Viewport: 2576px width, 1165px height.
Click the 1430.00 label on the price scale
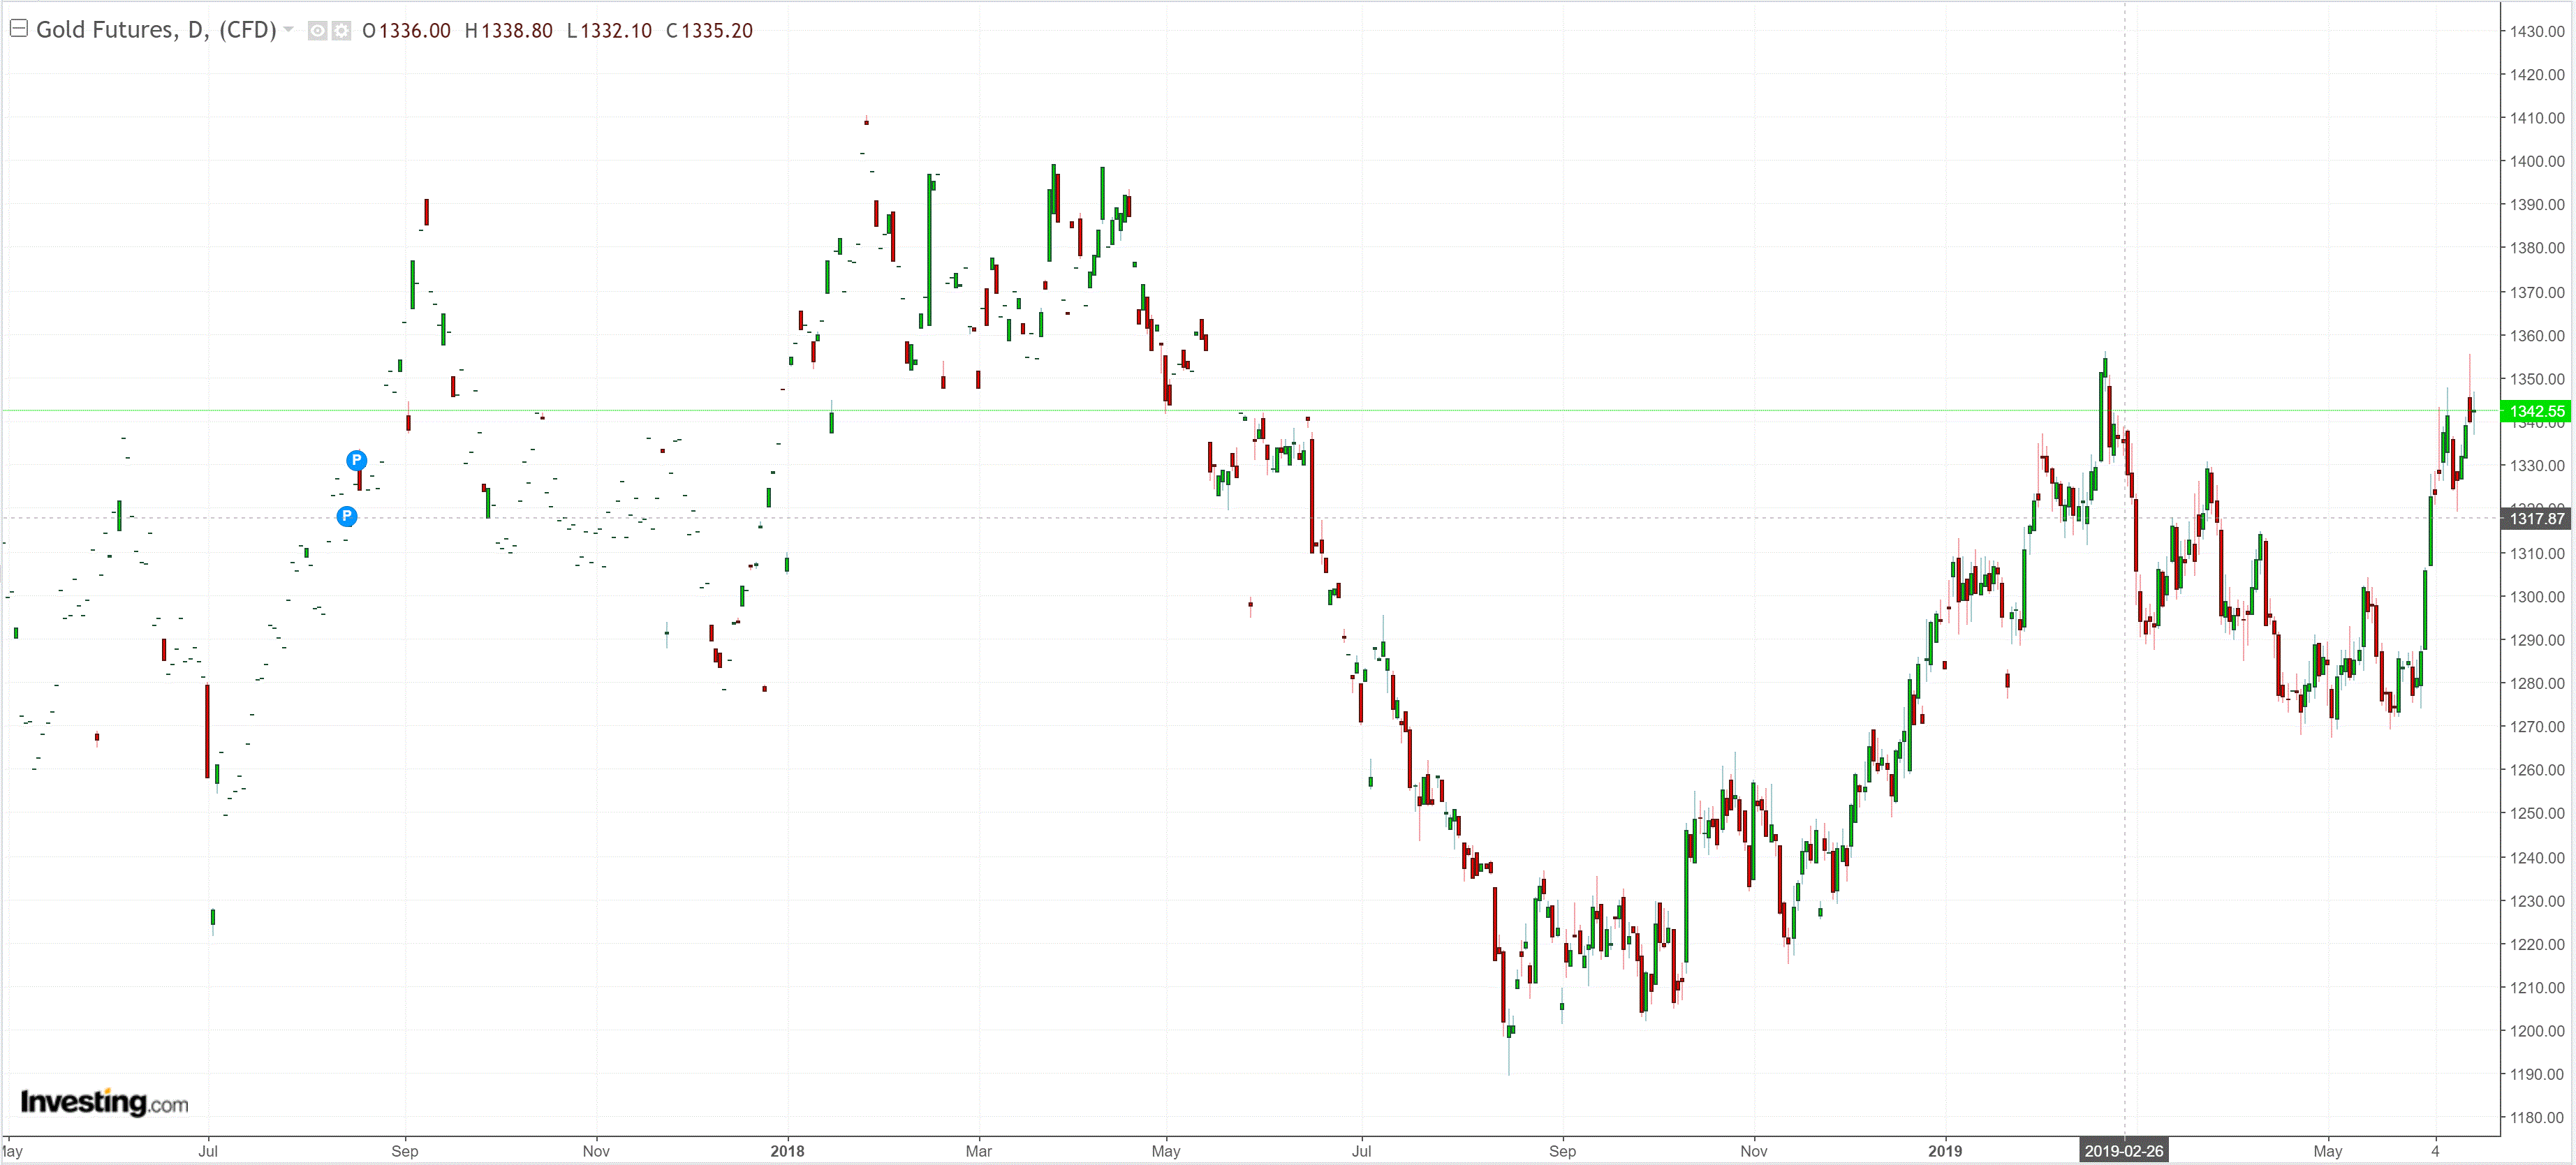click(2536, 31)
